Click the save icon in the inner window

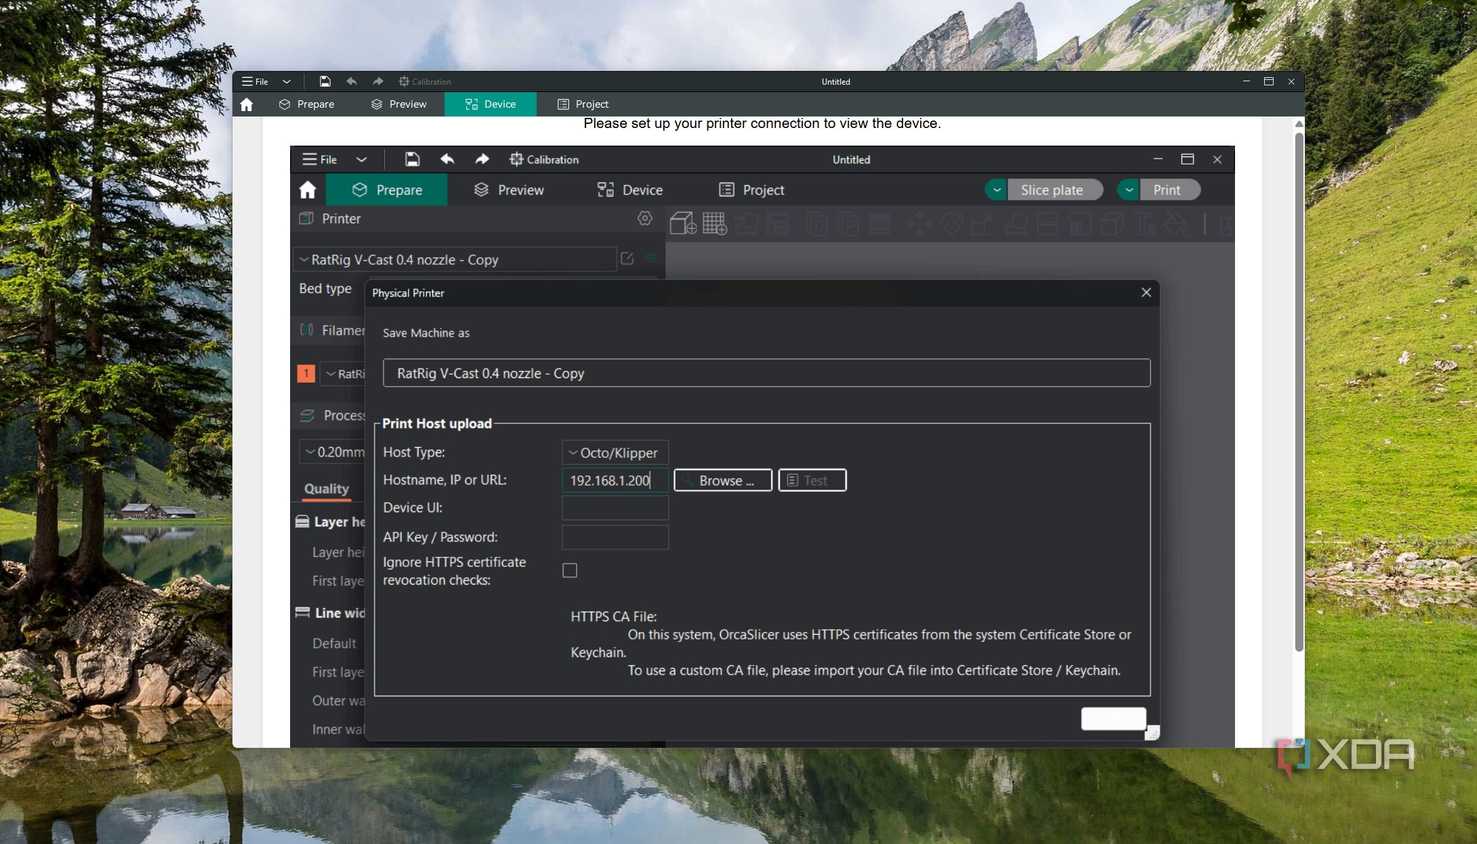(412, 159)
